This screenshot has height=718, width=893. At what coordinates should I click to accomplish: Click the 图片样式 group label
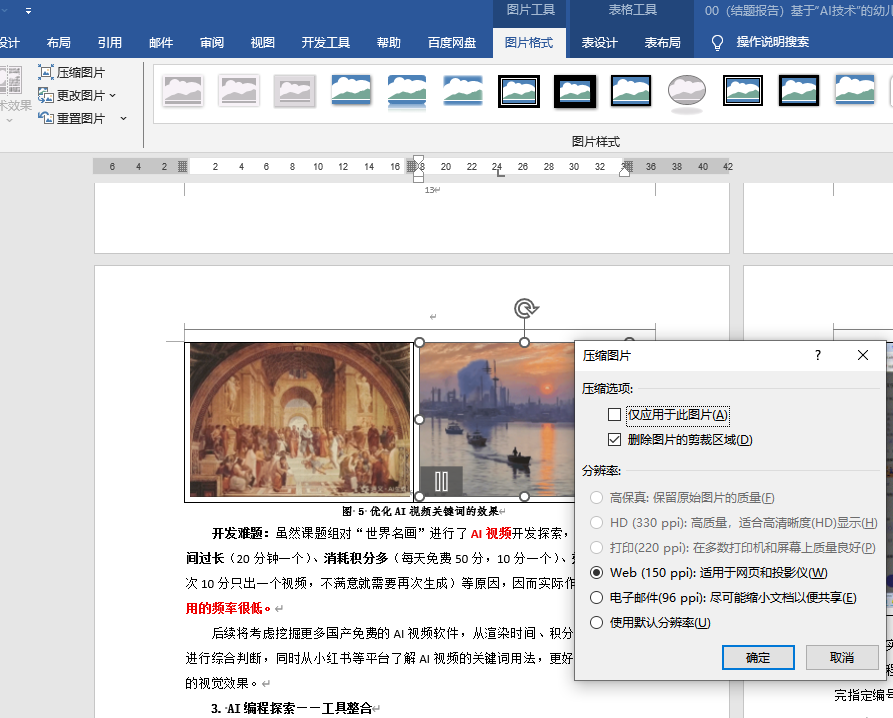click(x=596, y=141)
